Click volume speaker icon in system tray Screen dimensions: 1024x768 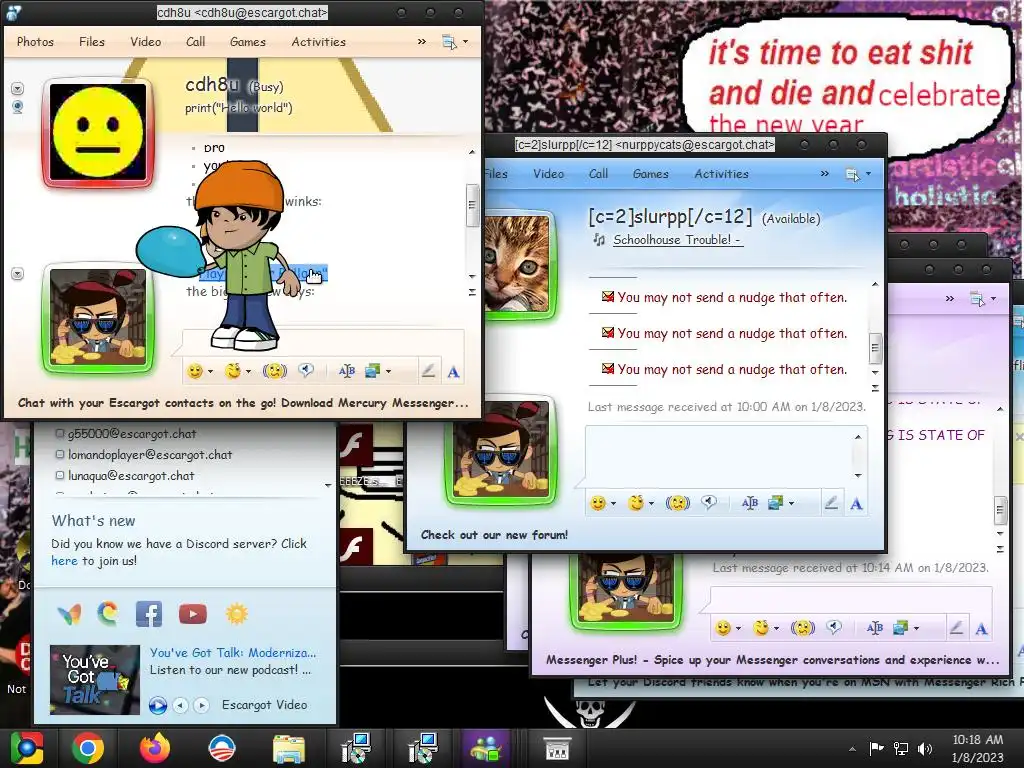tap(925, 748)
